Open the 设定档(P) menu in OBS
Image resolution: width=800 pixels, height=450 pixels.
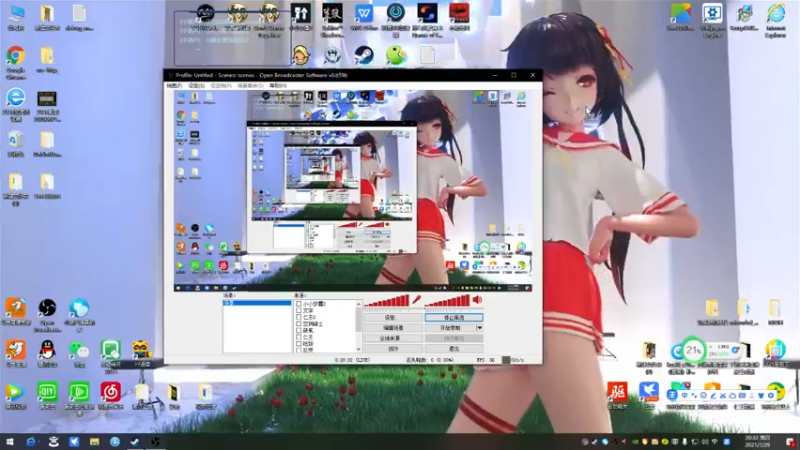[221, 86]
